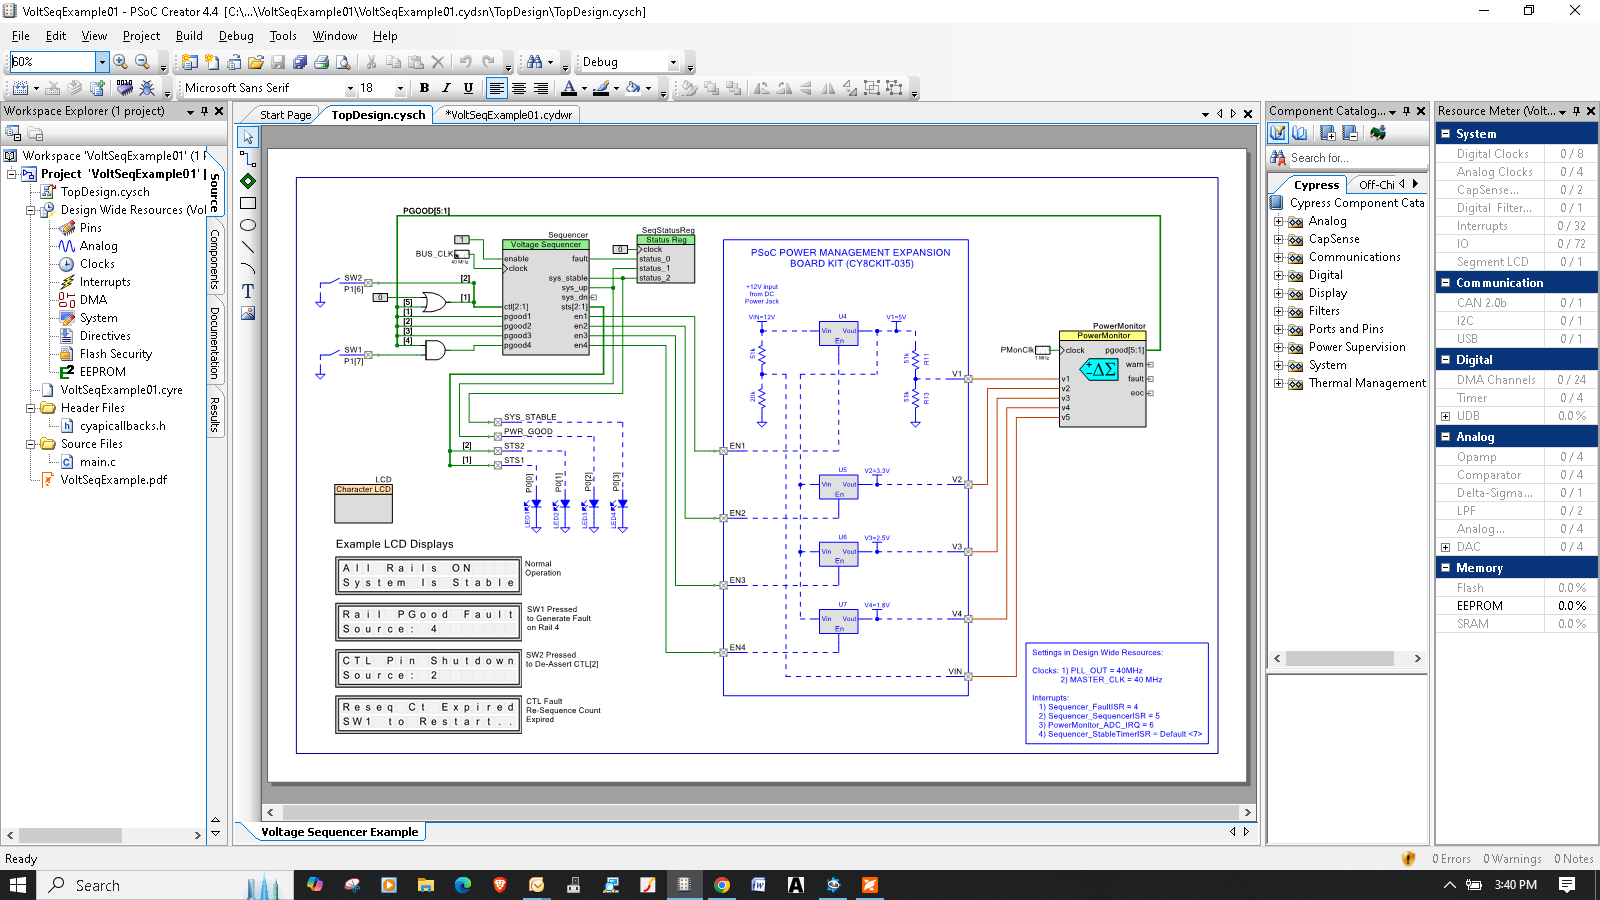Select the straight line drawing tool
The height and width of the screenshot is (900, 1600).
pos(248,247)
